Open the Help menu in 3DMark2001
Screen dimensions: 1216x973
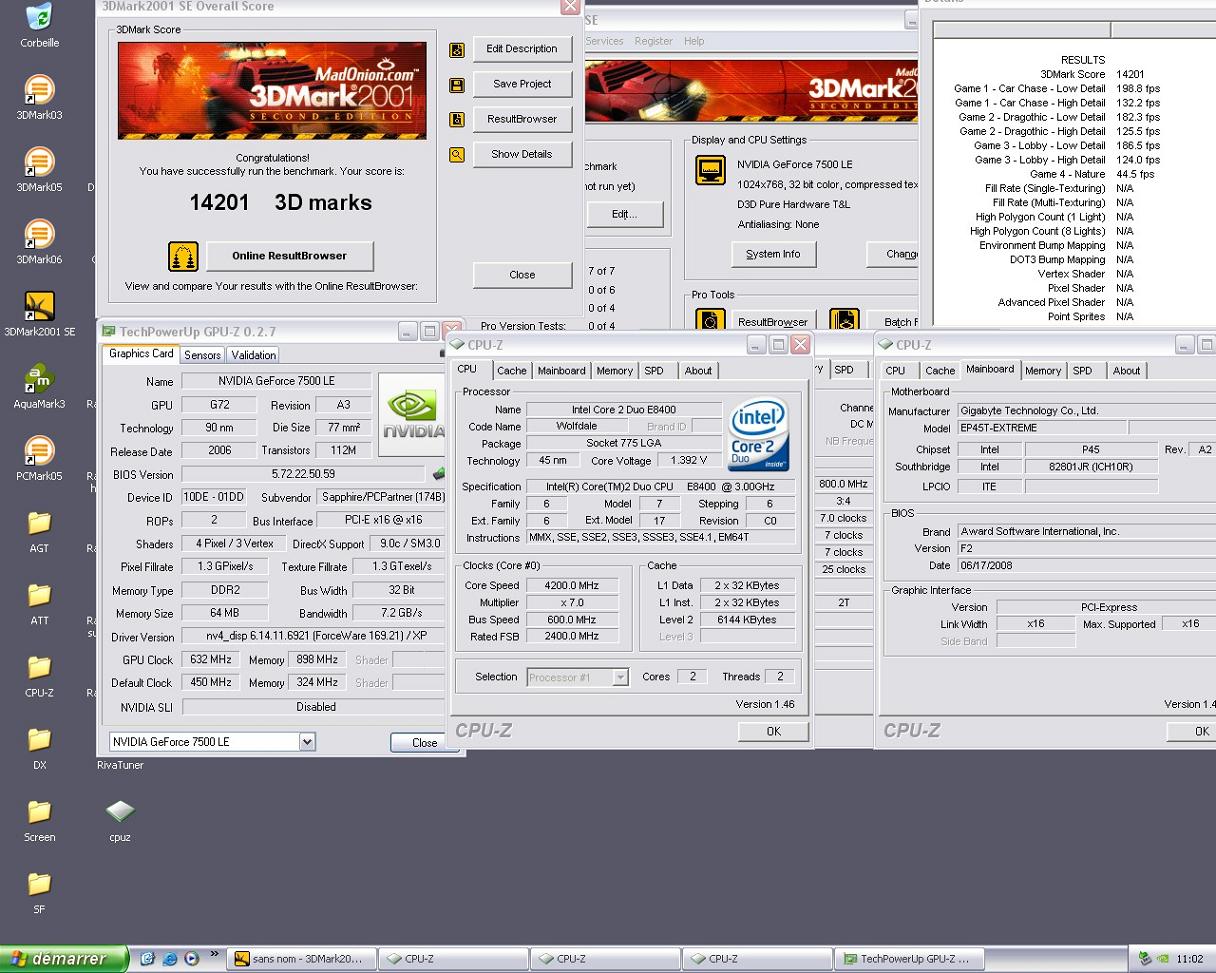tap(694, 41)
